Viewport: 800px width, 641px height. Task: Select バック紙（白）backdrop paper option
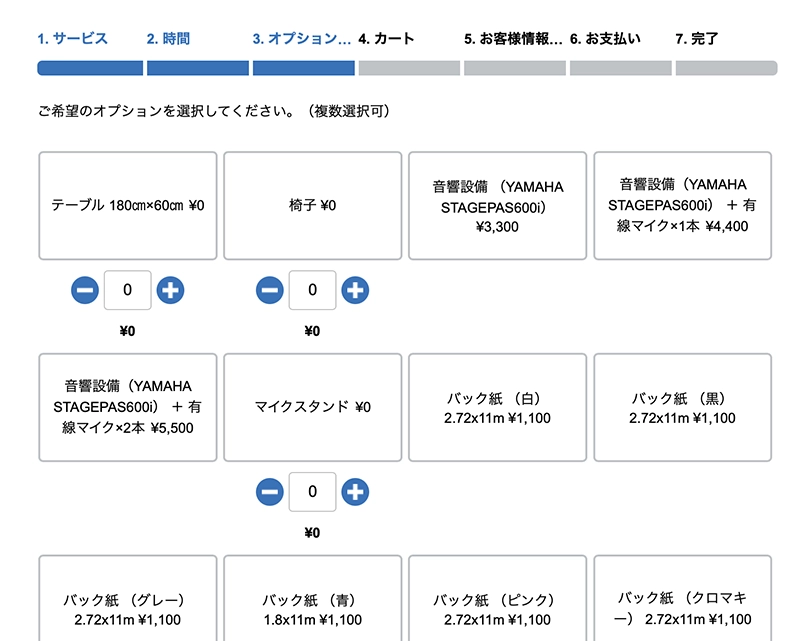point(497,407)
